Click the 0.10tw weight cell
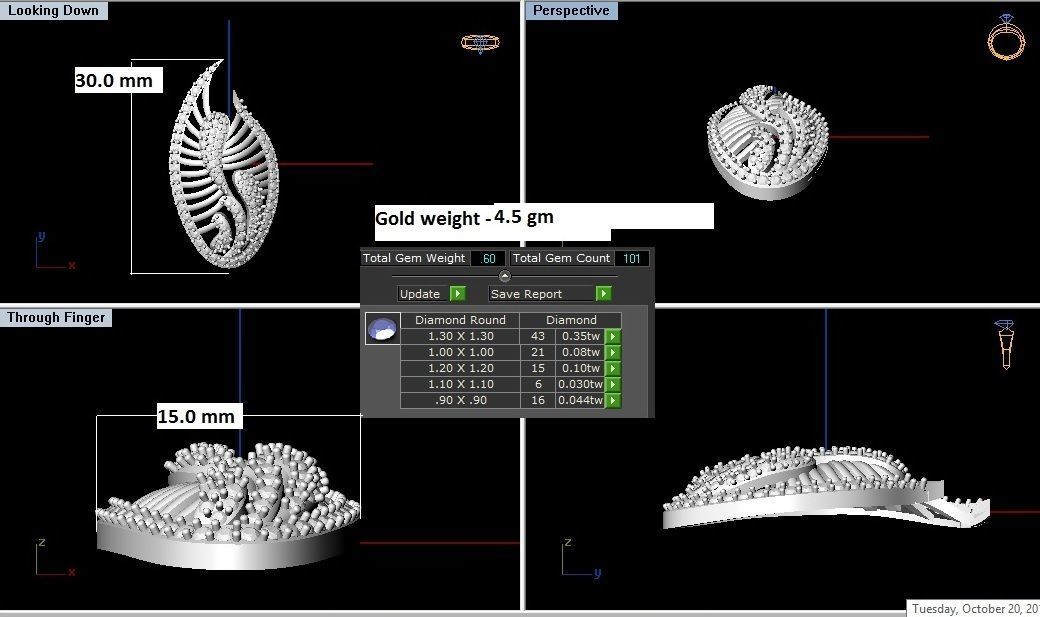The width and height of the screenshot is (1040, 617). pyautogui.click(x=580, y=368)
